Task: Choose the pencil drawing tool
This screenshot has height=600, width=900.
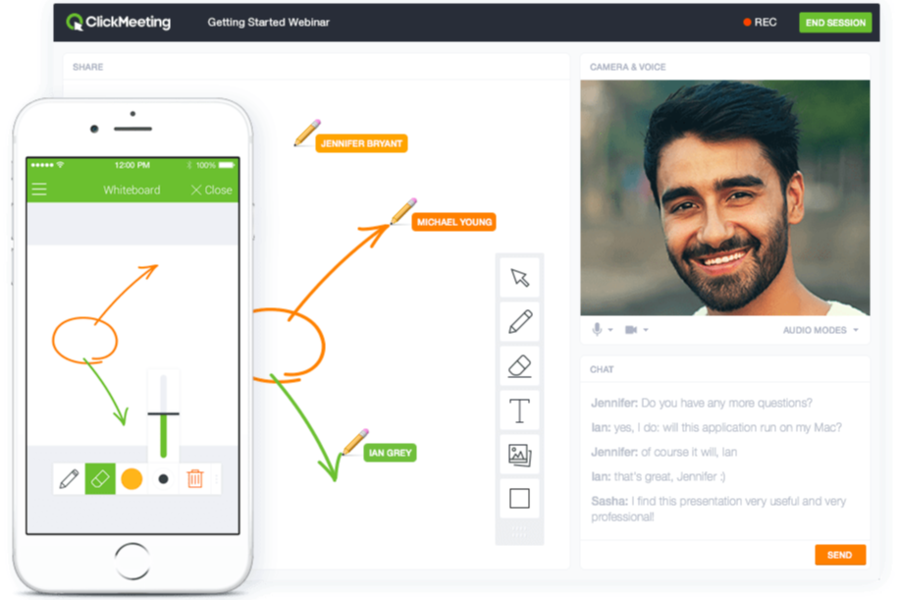Action: [519, 322]
